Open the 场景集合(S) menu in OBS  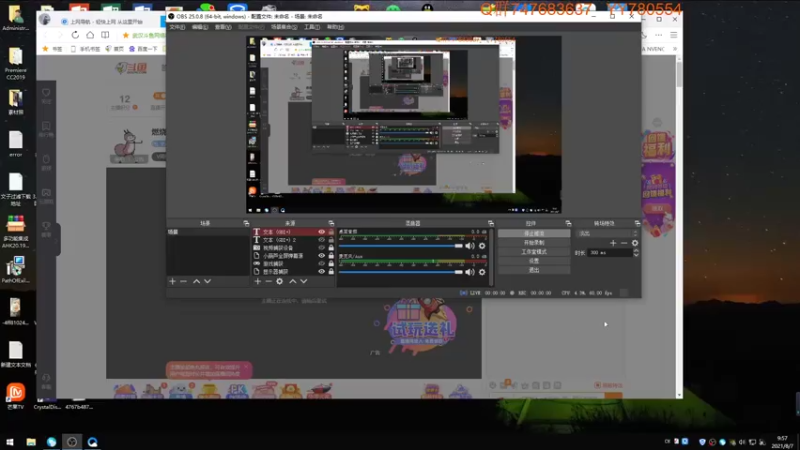pyautogui.click(x=284, y=27)
